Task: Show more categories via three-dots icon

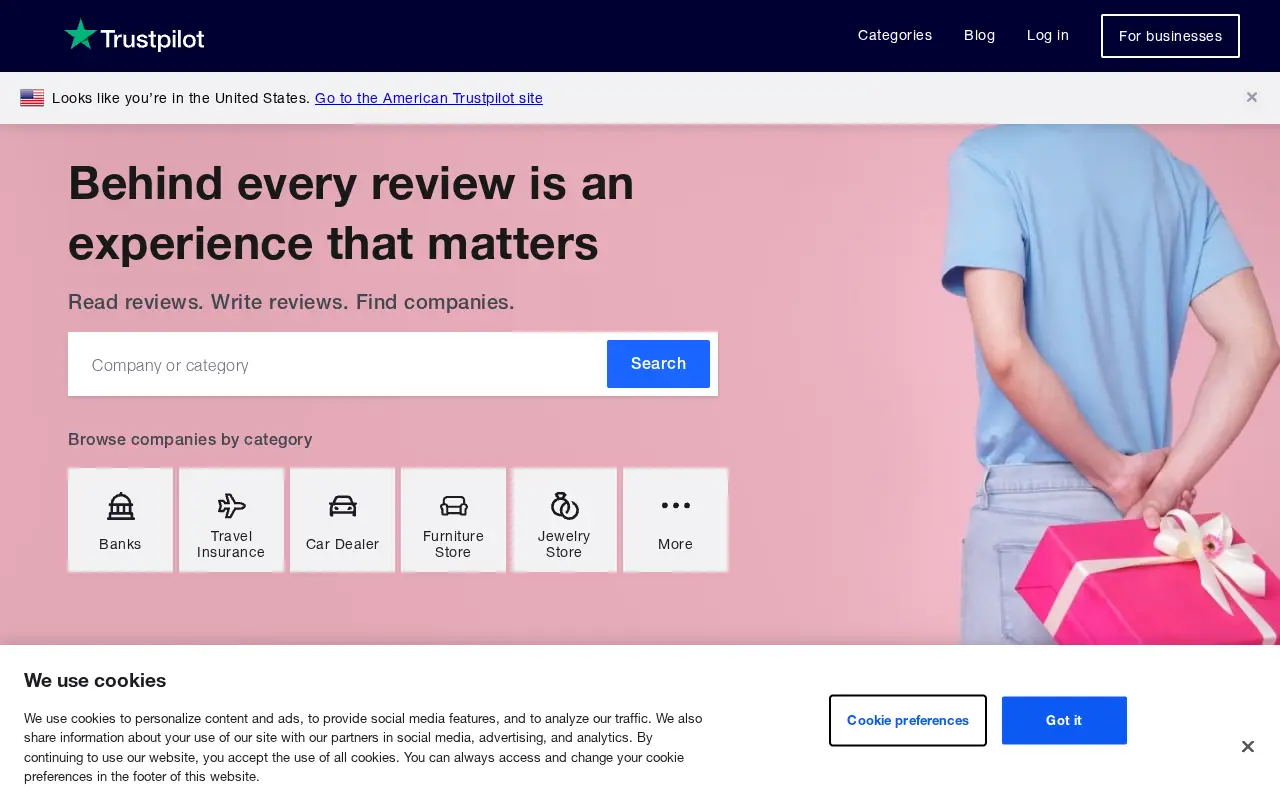Action: click(x=675, y=506)
